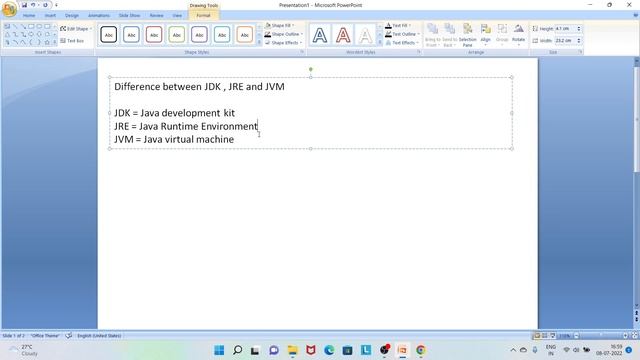Click the spell check status icon

pos(69,336)
